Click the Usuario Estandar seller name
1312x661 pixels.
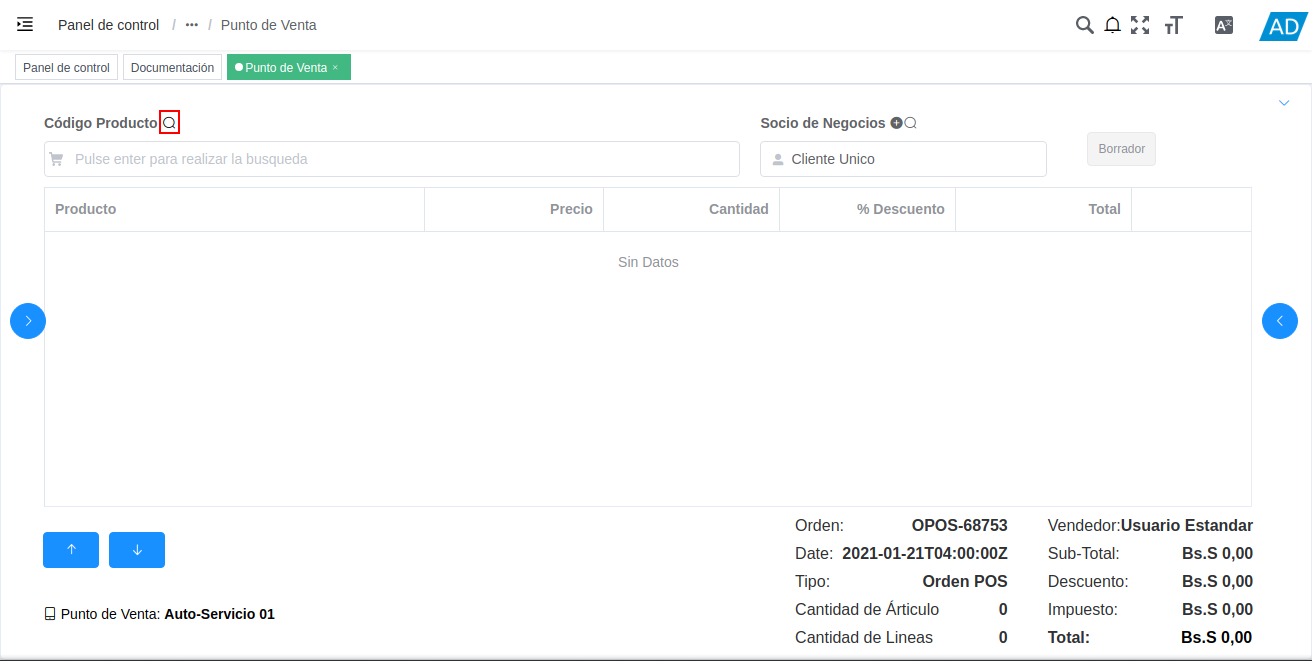point(1187,525)
